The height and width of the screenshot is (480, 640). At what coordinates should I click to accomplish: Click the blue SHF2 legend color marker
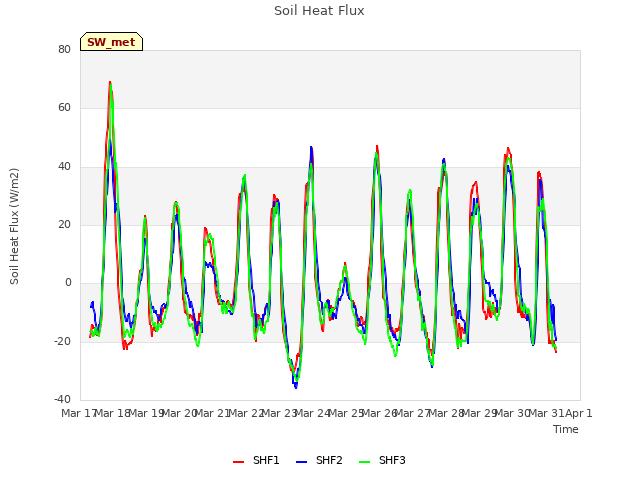point(301,462)
